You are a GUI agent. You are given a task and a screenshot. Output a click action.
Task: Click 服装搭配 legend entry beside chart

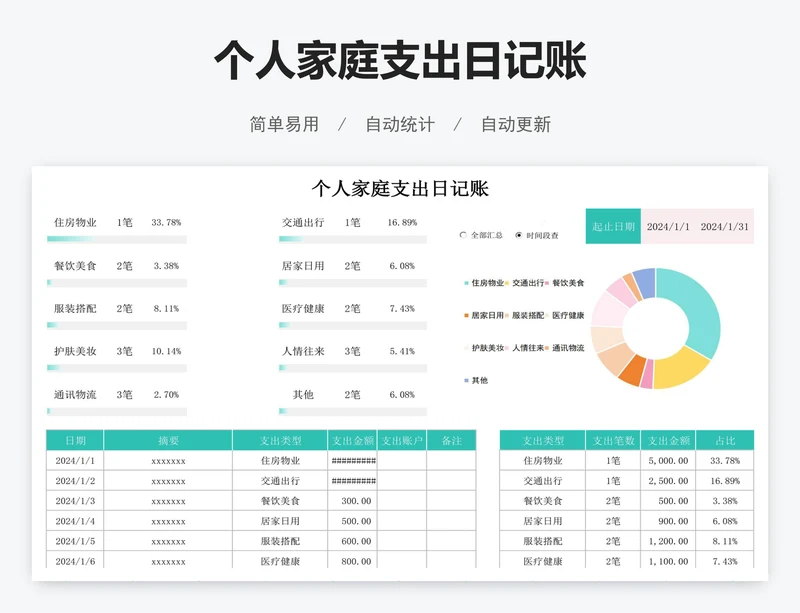(524, 315)
